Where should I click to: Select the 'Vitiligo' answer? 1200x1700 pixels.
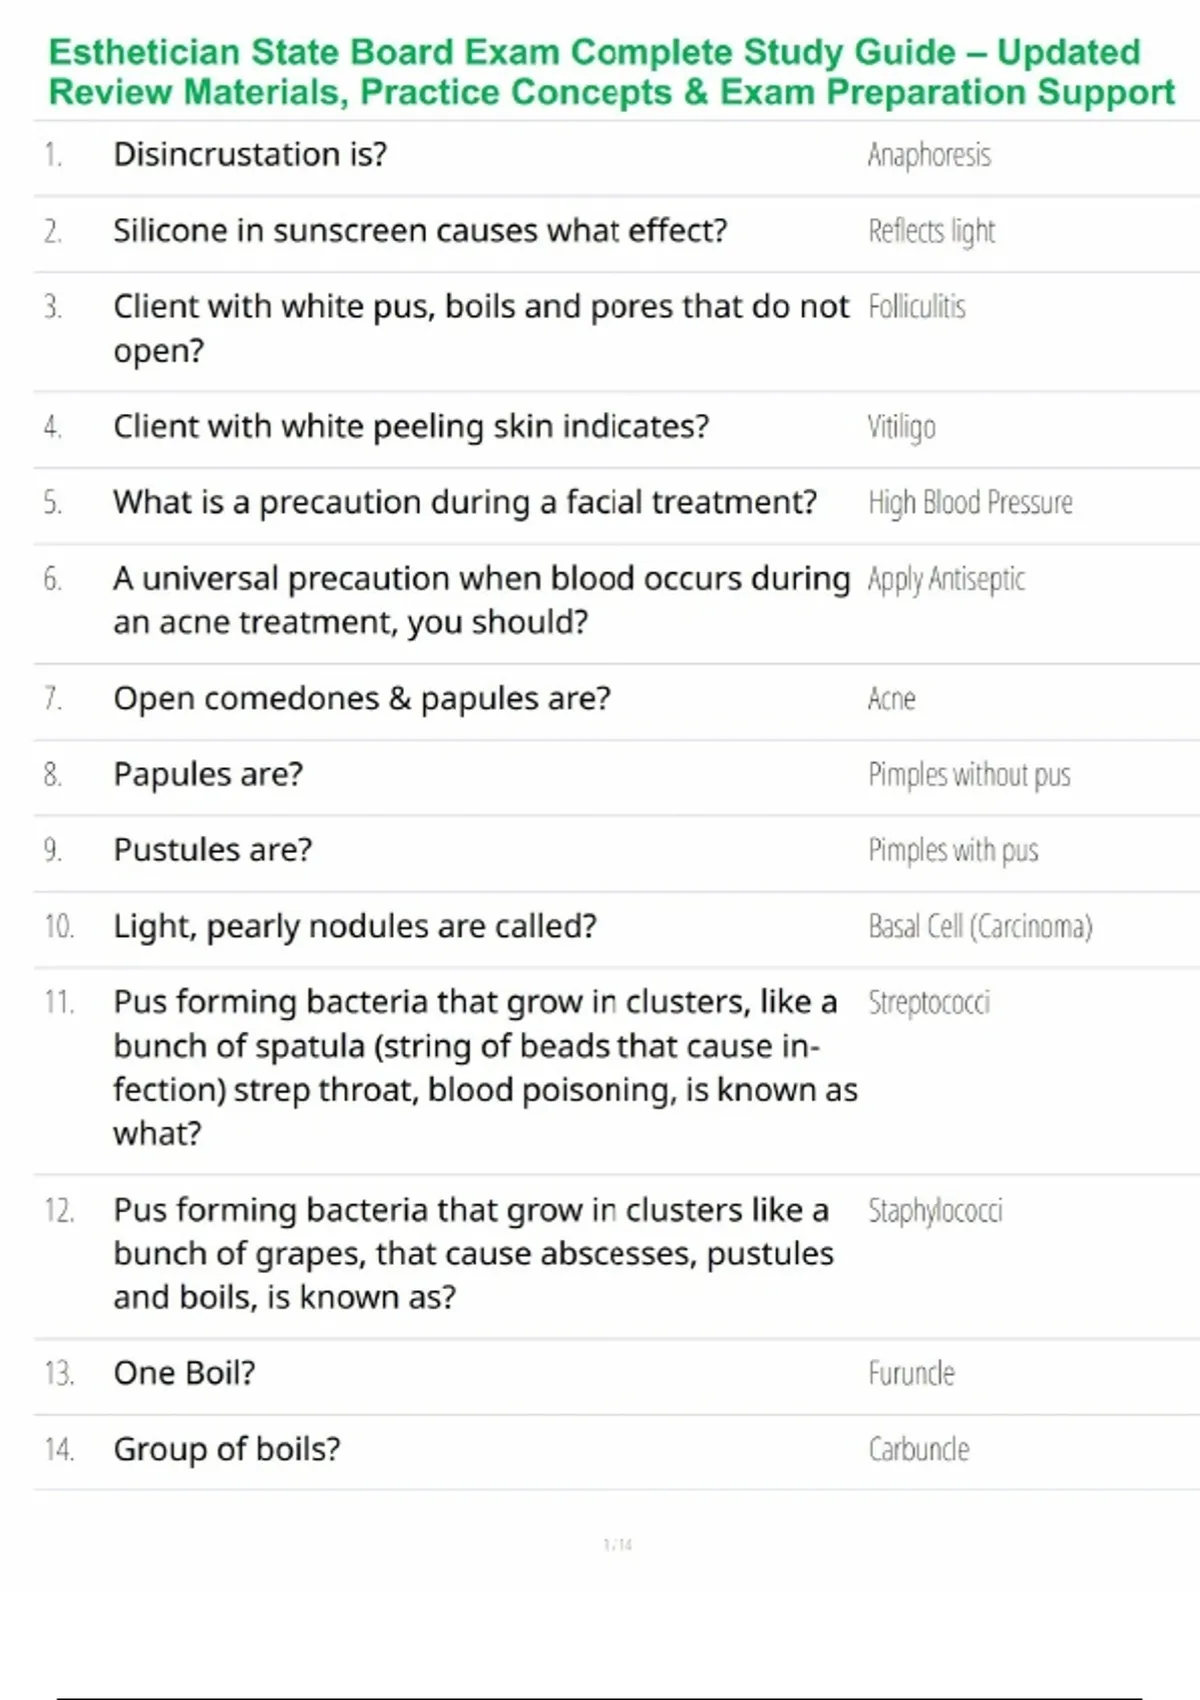pos(901,427)
